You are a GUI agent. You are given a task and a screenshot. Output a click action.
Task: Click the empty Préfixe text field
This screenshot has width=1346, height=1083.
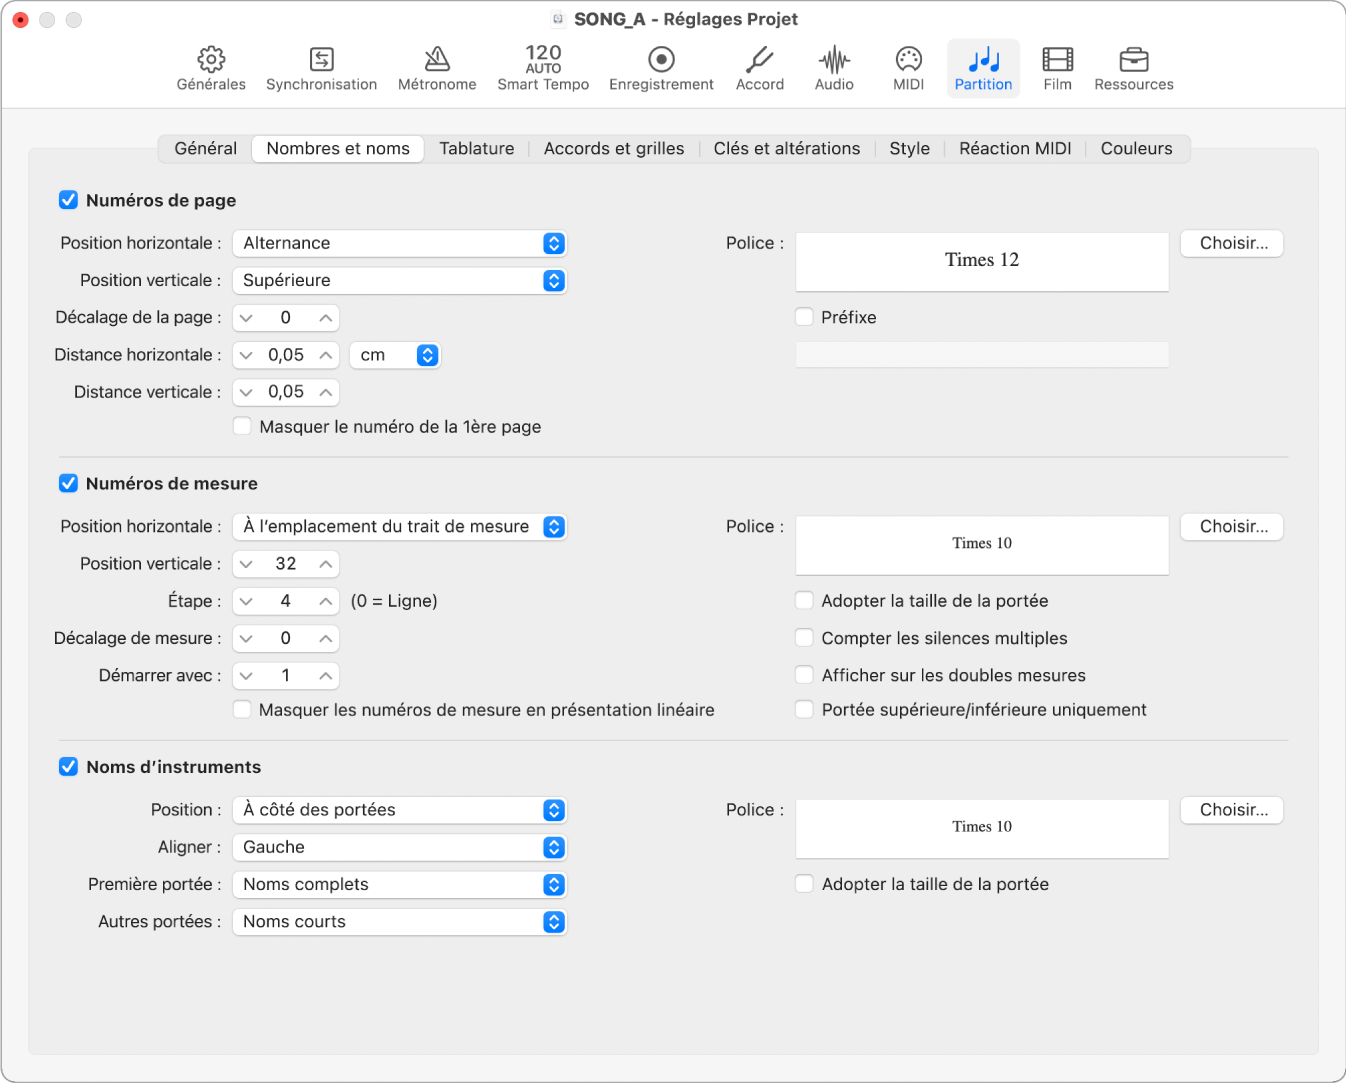(981, 355)
